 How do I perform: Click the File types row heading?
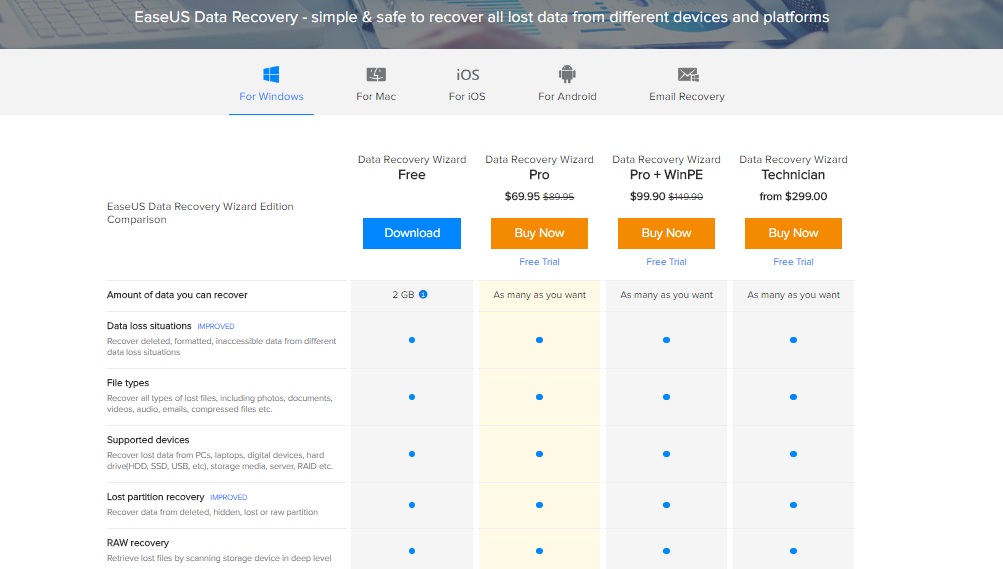pos(128,383)
